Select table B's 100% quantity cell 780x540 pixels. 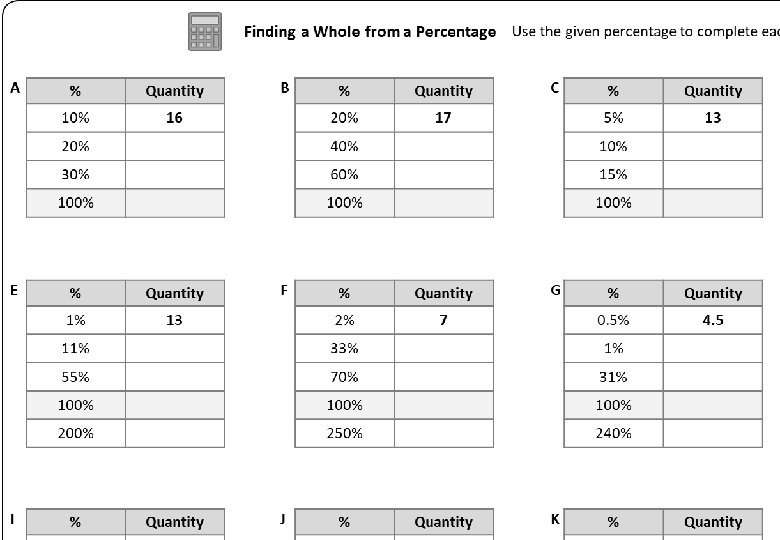pyautogui.click(x=444, y=203)
